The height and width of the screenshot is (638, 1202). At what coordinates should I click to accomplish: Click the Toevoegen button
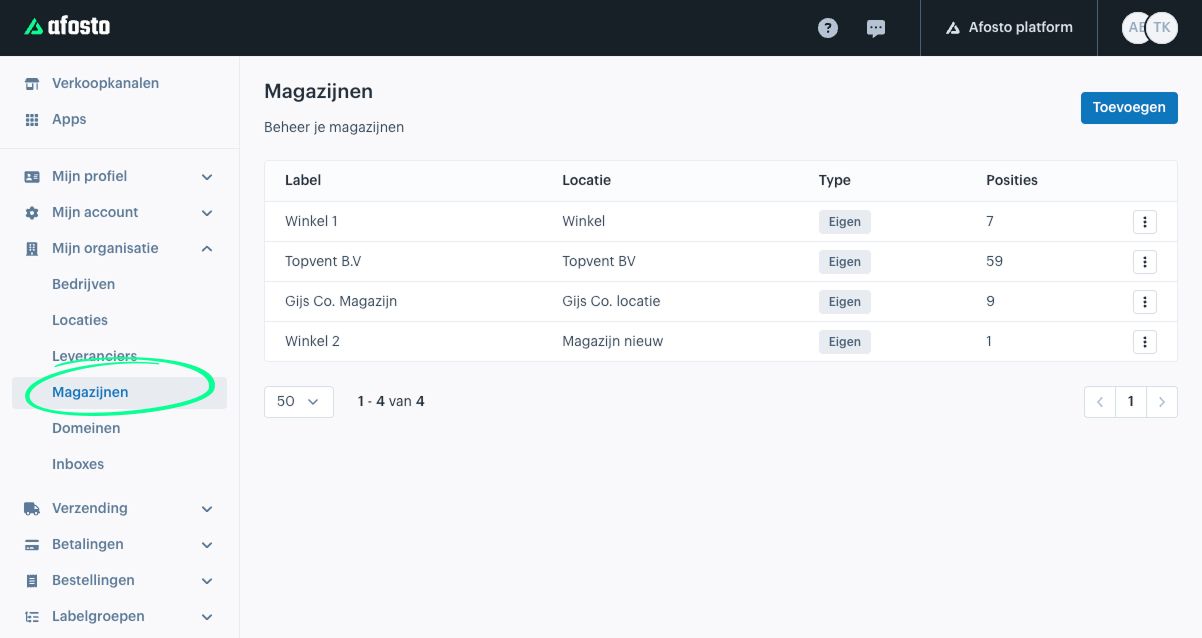(x=1129, y=107)
